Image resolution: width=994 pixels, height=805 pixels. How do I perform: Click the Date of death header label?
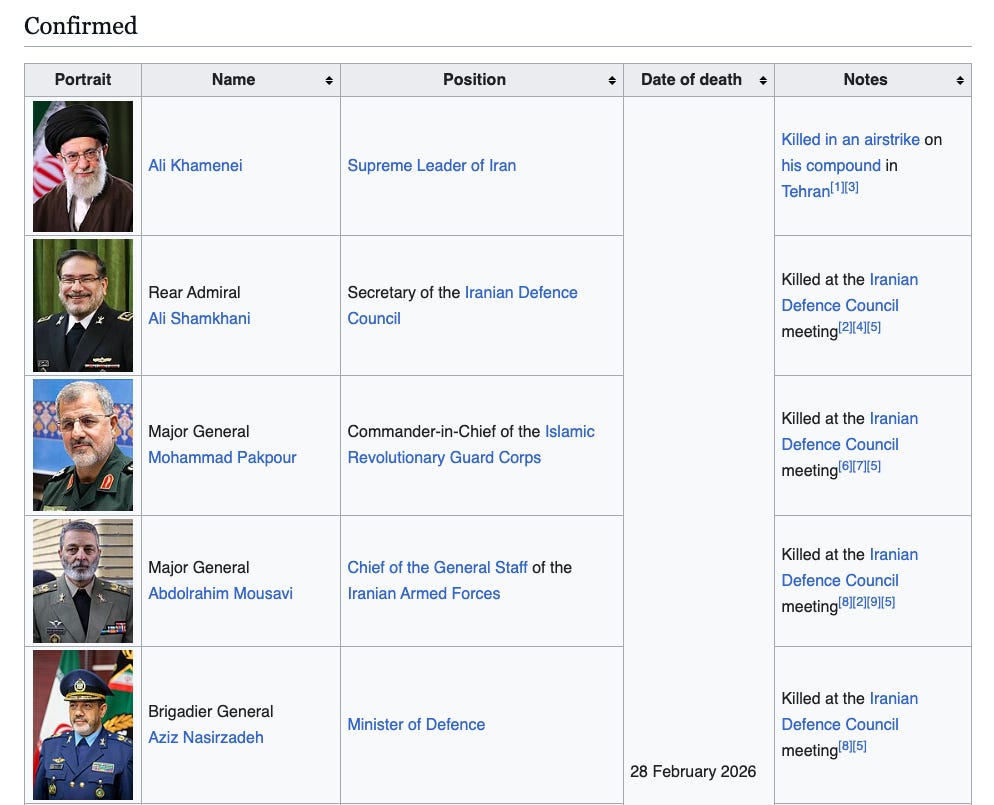coord(691,80)
